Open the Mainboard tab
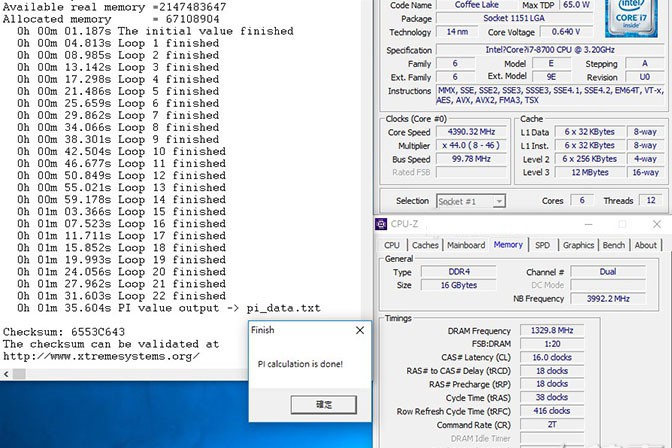The image size is (672, 448). (x=466, y=245)
